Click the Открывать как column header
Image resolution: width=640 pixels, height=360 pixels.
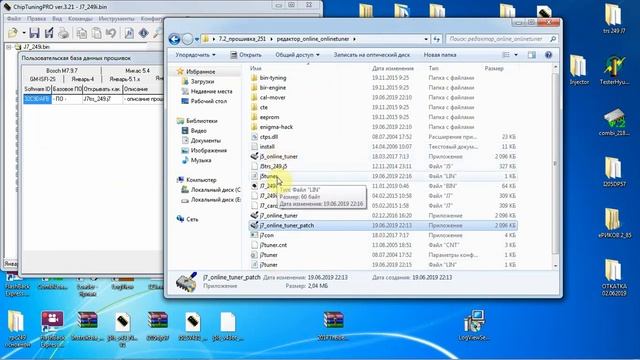click(102, 89)
